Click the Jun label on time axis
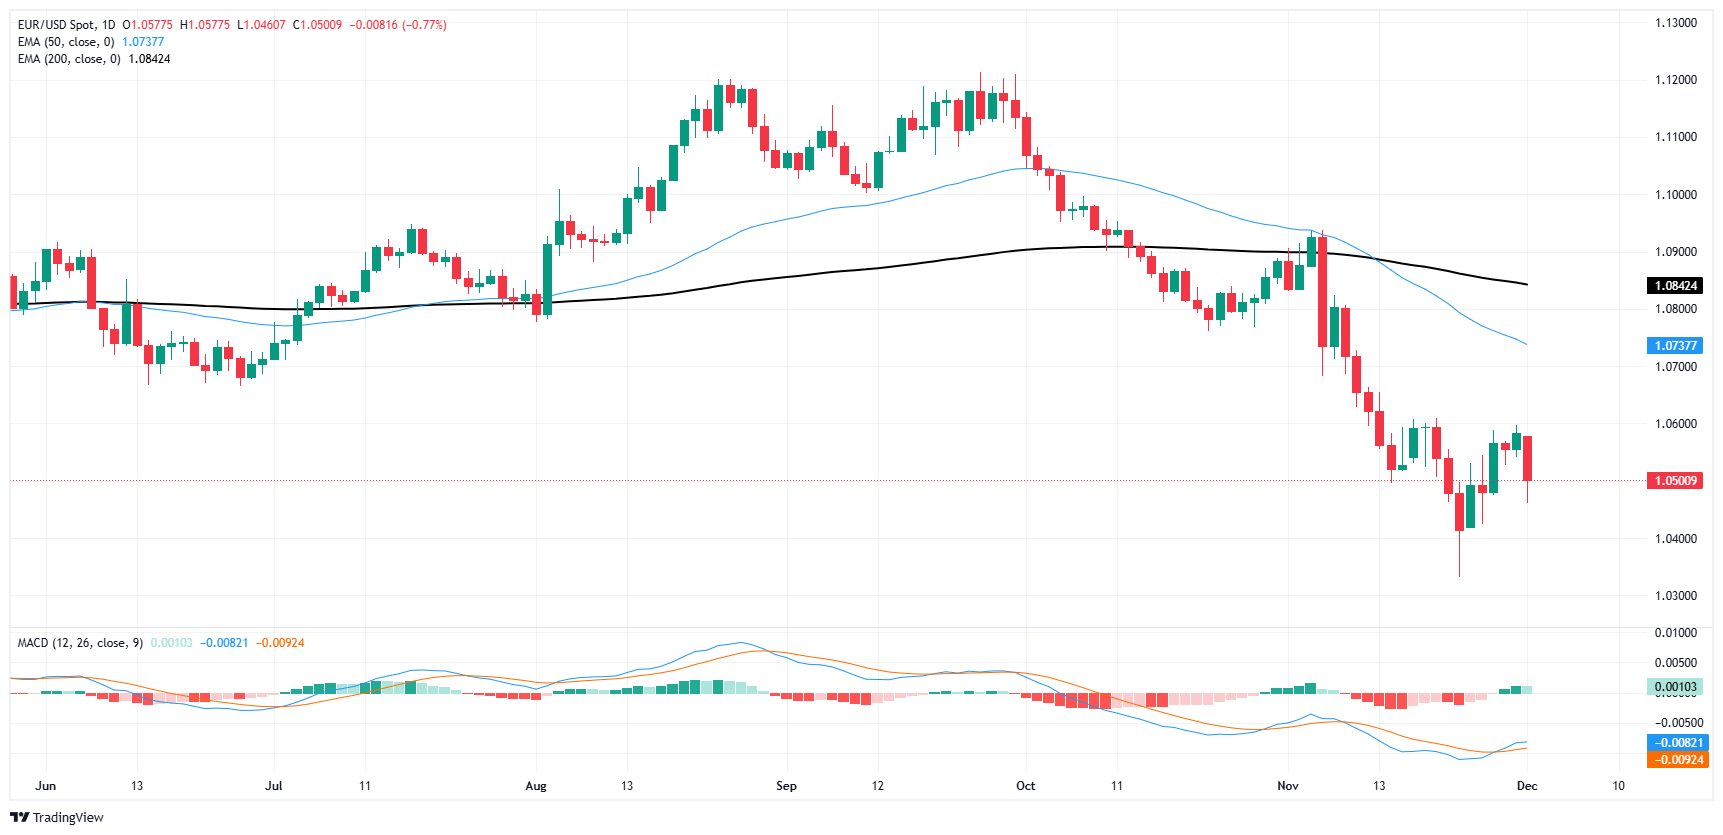1723x835 pixels. coord(46,786)
